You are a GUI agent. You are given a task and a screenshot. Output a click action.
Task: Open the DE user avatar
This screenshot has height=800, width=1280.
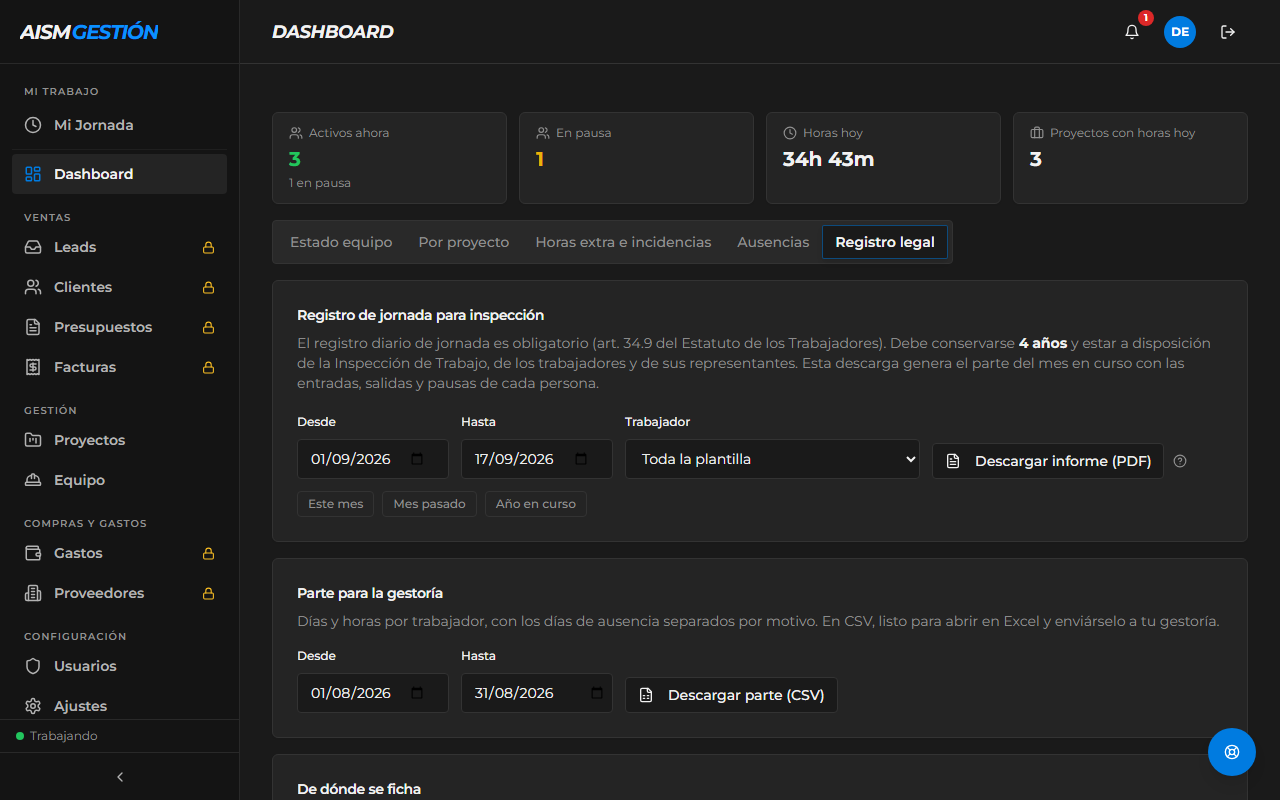[1180, 32]
